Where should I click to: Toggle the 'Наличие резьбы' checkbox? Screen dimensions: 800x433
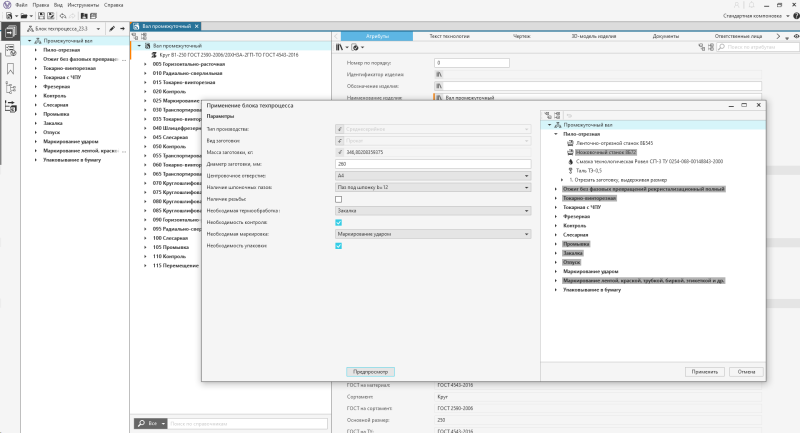click(x=339, y=199)
